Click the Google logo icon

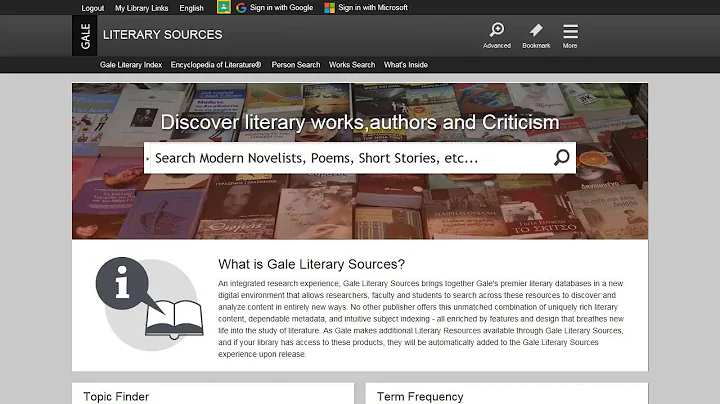[241, 8]
